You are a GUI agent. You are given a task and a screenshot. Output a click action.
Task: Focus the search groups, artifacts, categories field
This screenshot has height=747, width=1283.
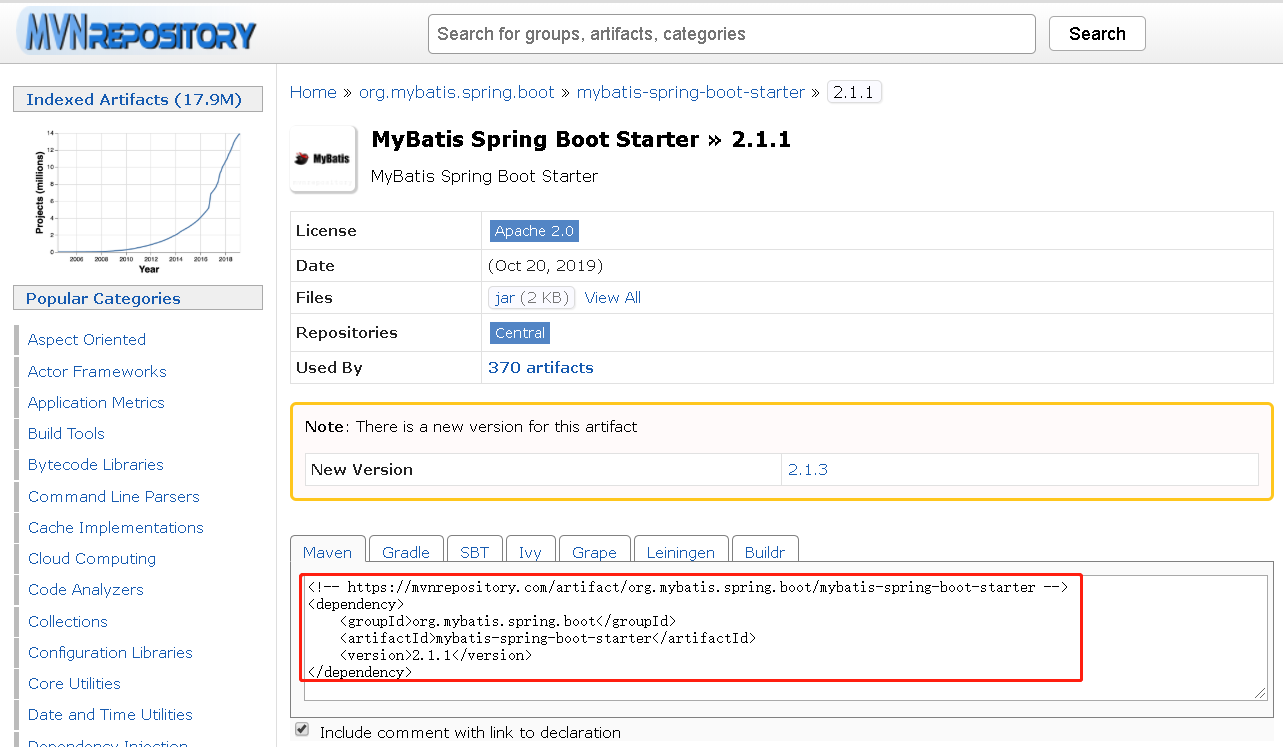pyautogui.click(x=732, y=34)
